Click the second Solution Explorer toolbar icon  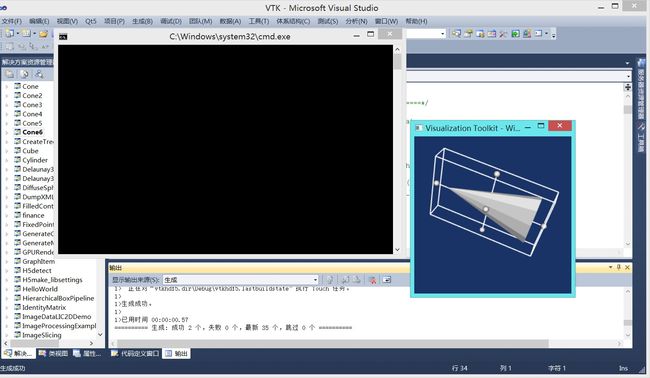pos(24,74)
